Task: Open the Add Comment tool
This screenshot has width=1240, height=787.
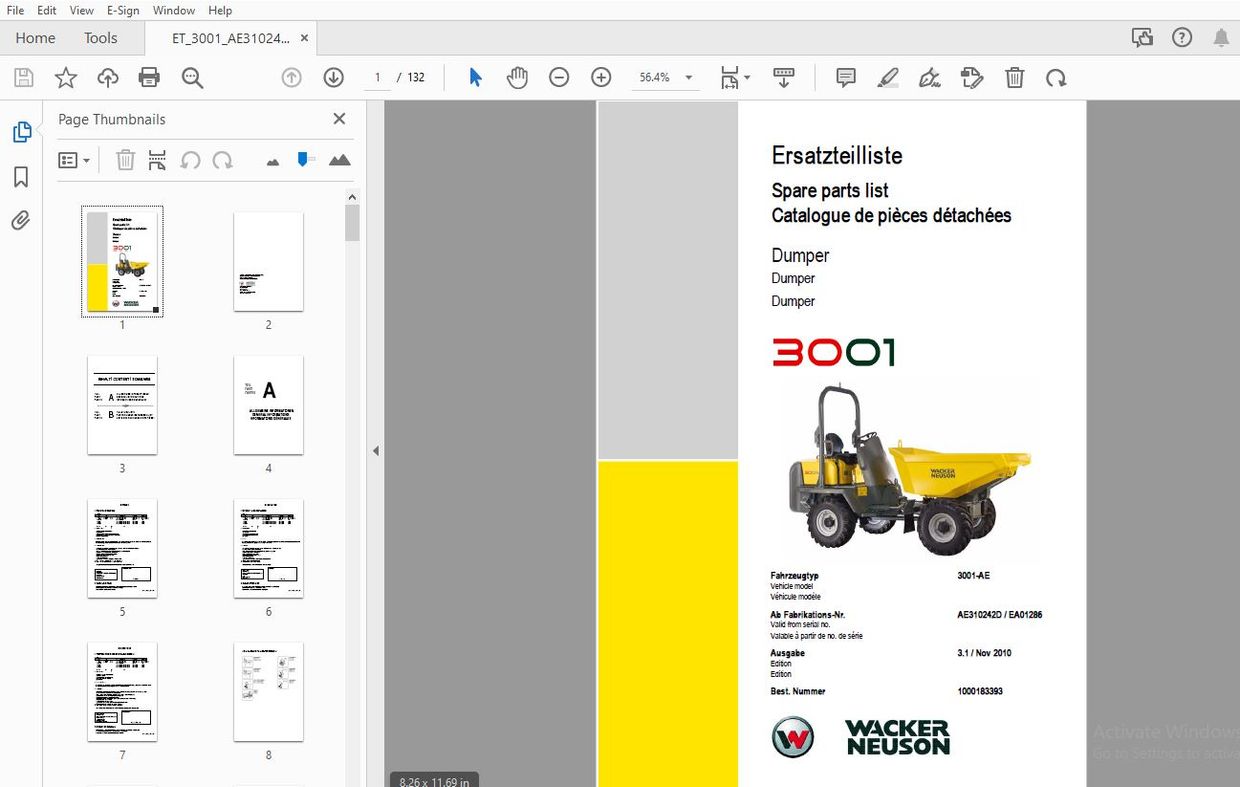Action: coord(845,77)
